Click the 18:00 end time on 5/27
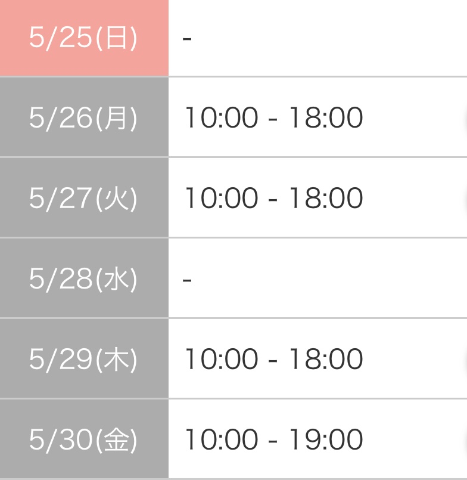This screenshot has width=467, height=480. [x=326, y=198]
